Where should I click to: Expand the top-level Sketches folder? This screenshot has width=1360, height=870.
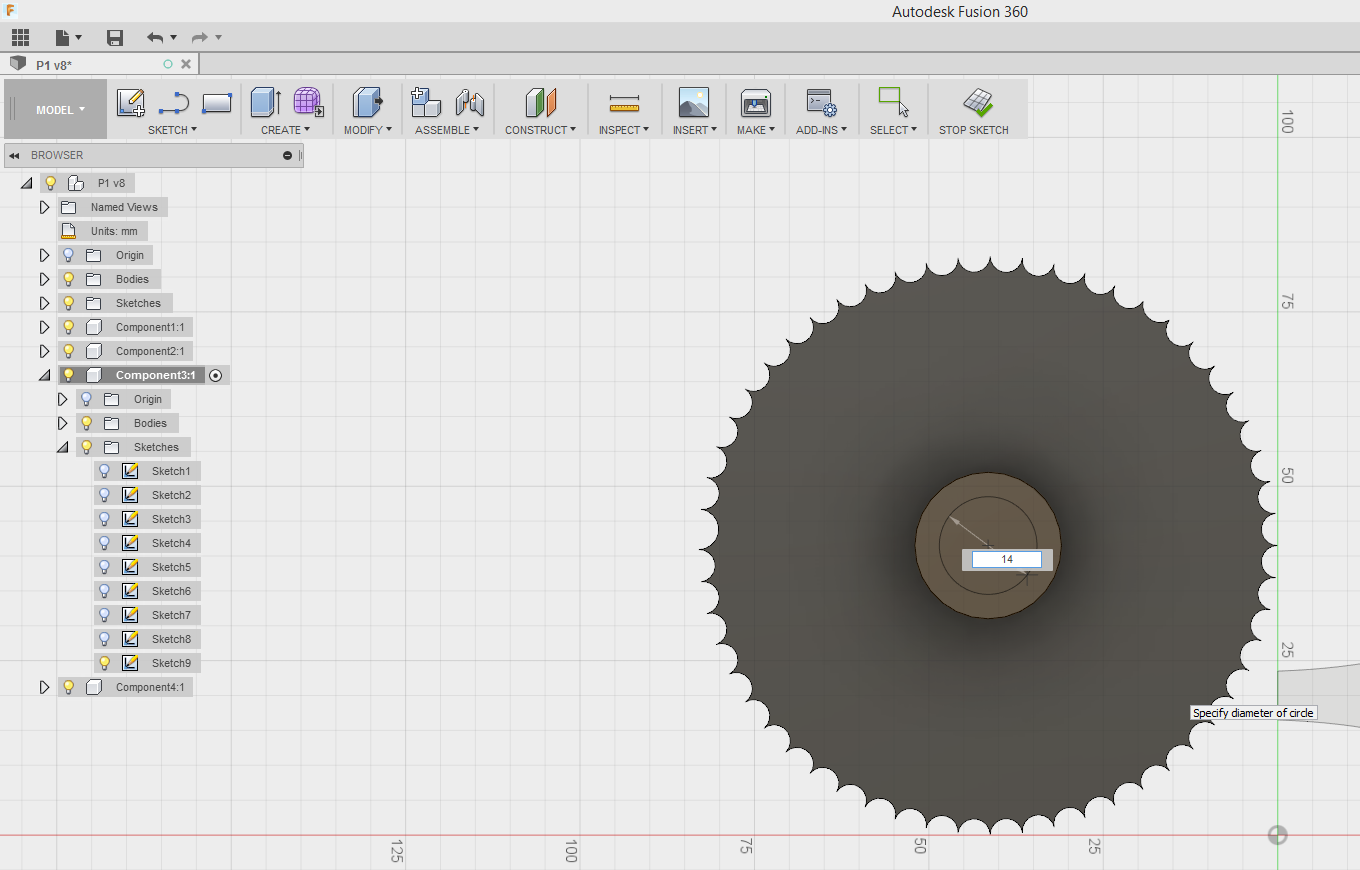click(x=44, y=303)
